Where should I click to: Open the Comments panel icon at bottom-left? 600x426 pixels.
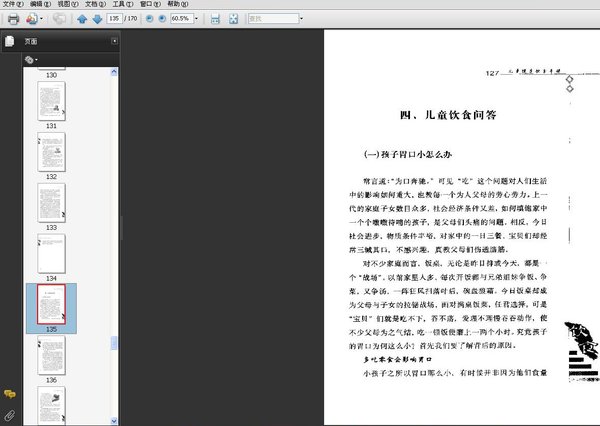(x=10, y=394)
